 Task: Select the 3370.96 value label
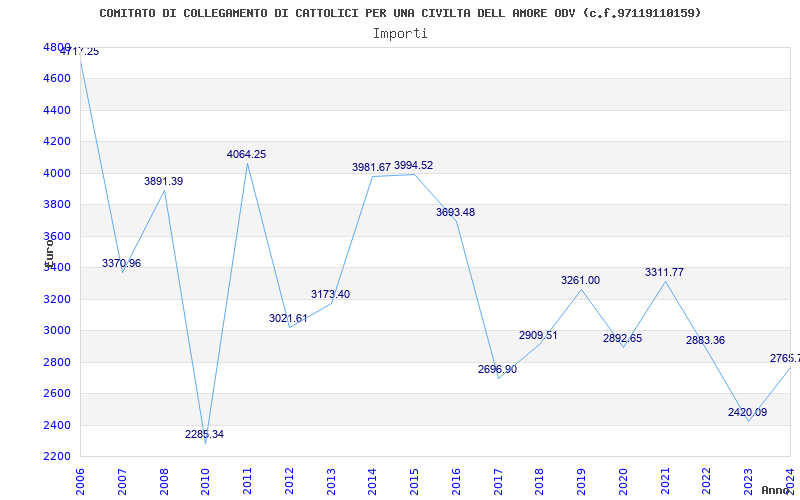click(x=121, y=263)
